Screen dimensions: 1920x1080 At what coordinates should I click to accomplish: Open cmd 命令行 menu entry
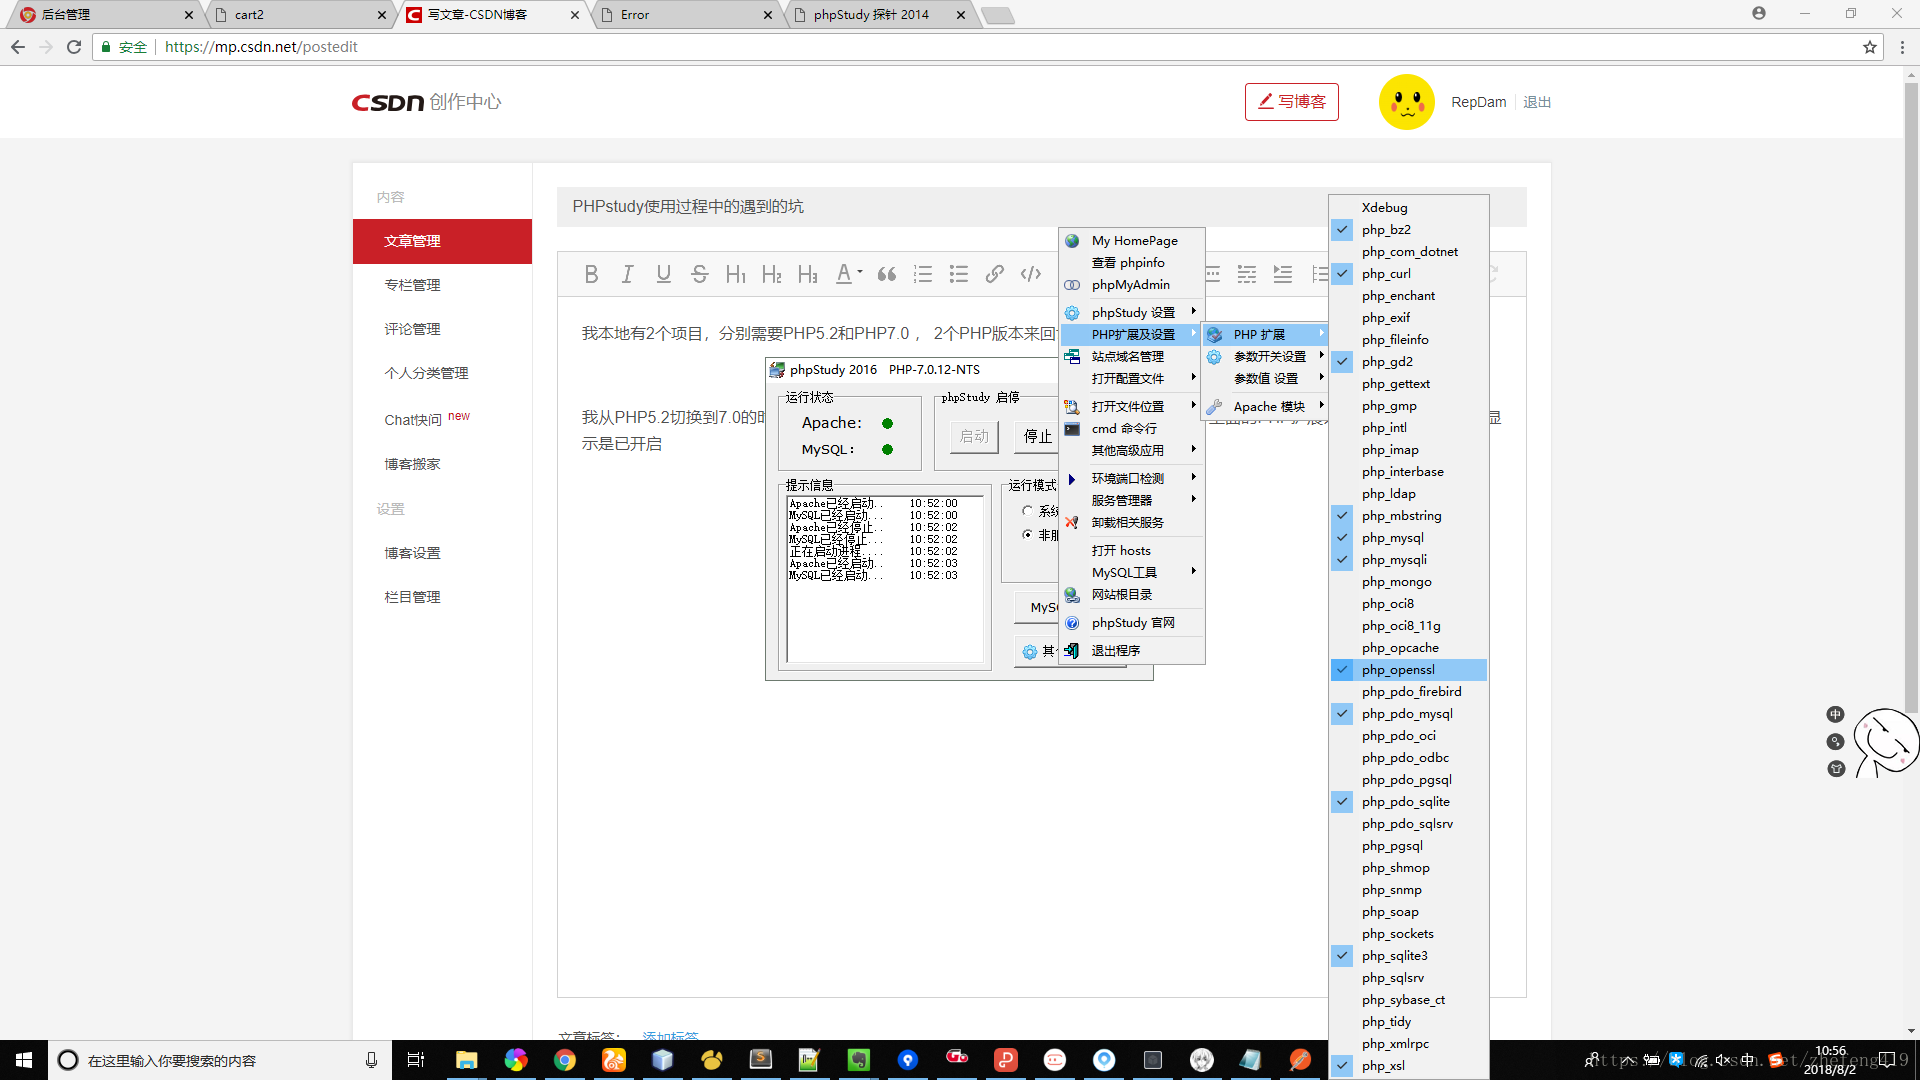1131,428
